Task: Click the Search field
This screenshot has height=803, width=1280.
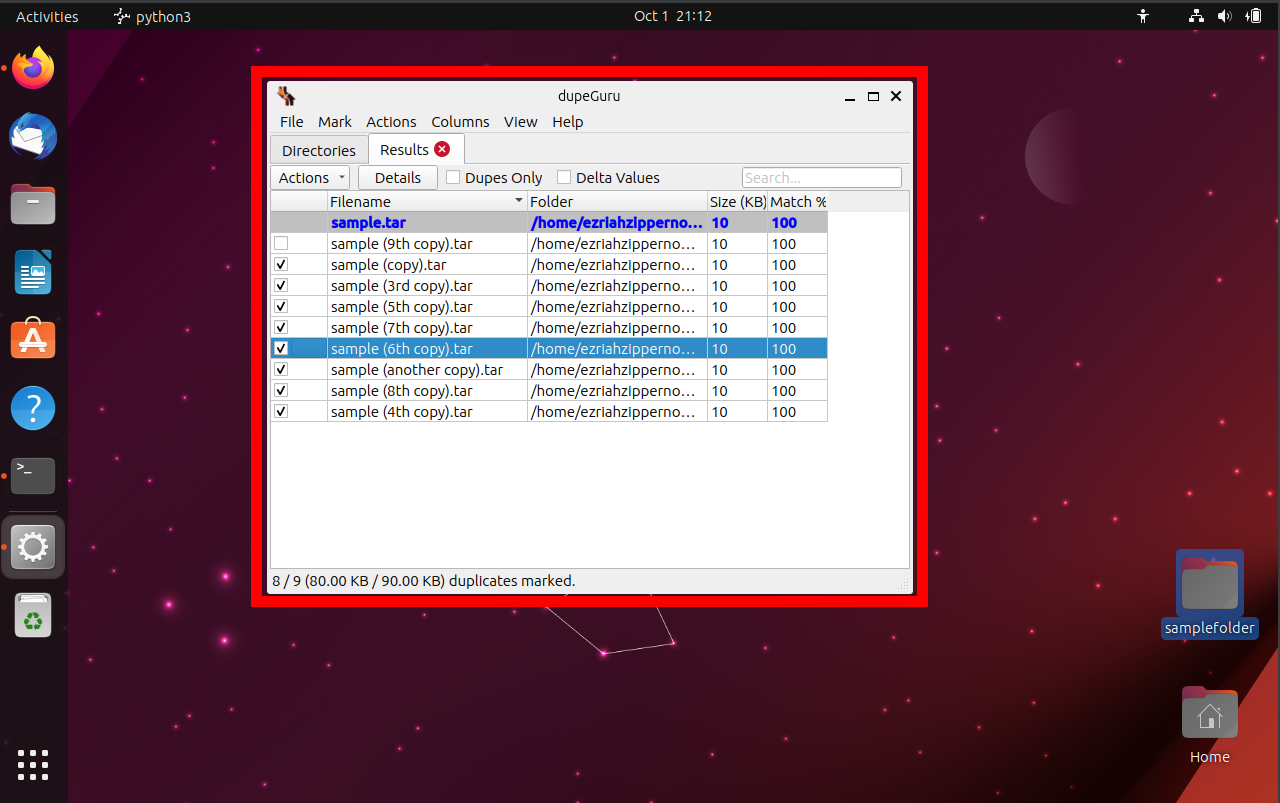Action: coord(821,177)
